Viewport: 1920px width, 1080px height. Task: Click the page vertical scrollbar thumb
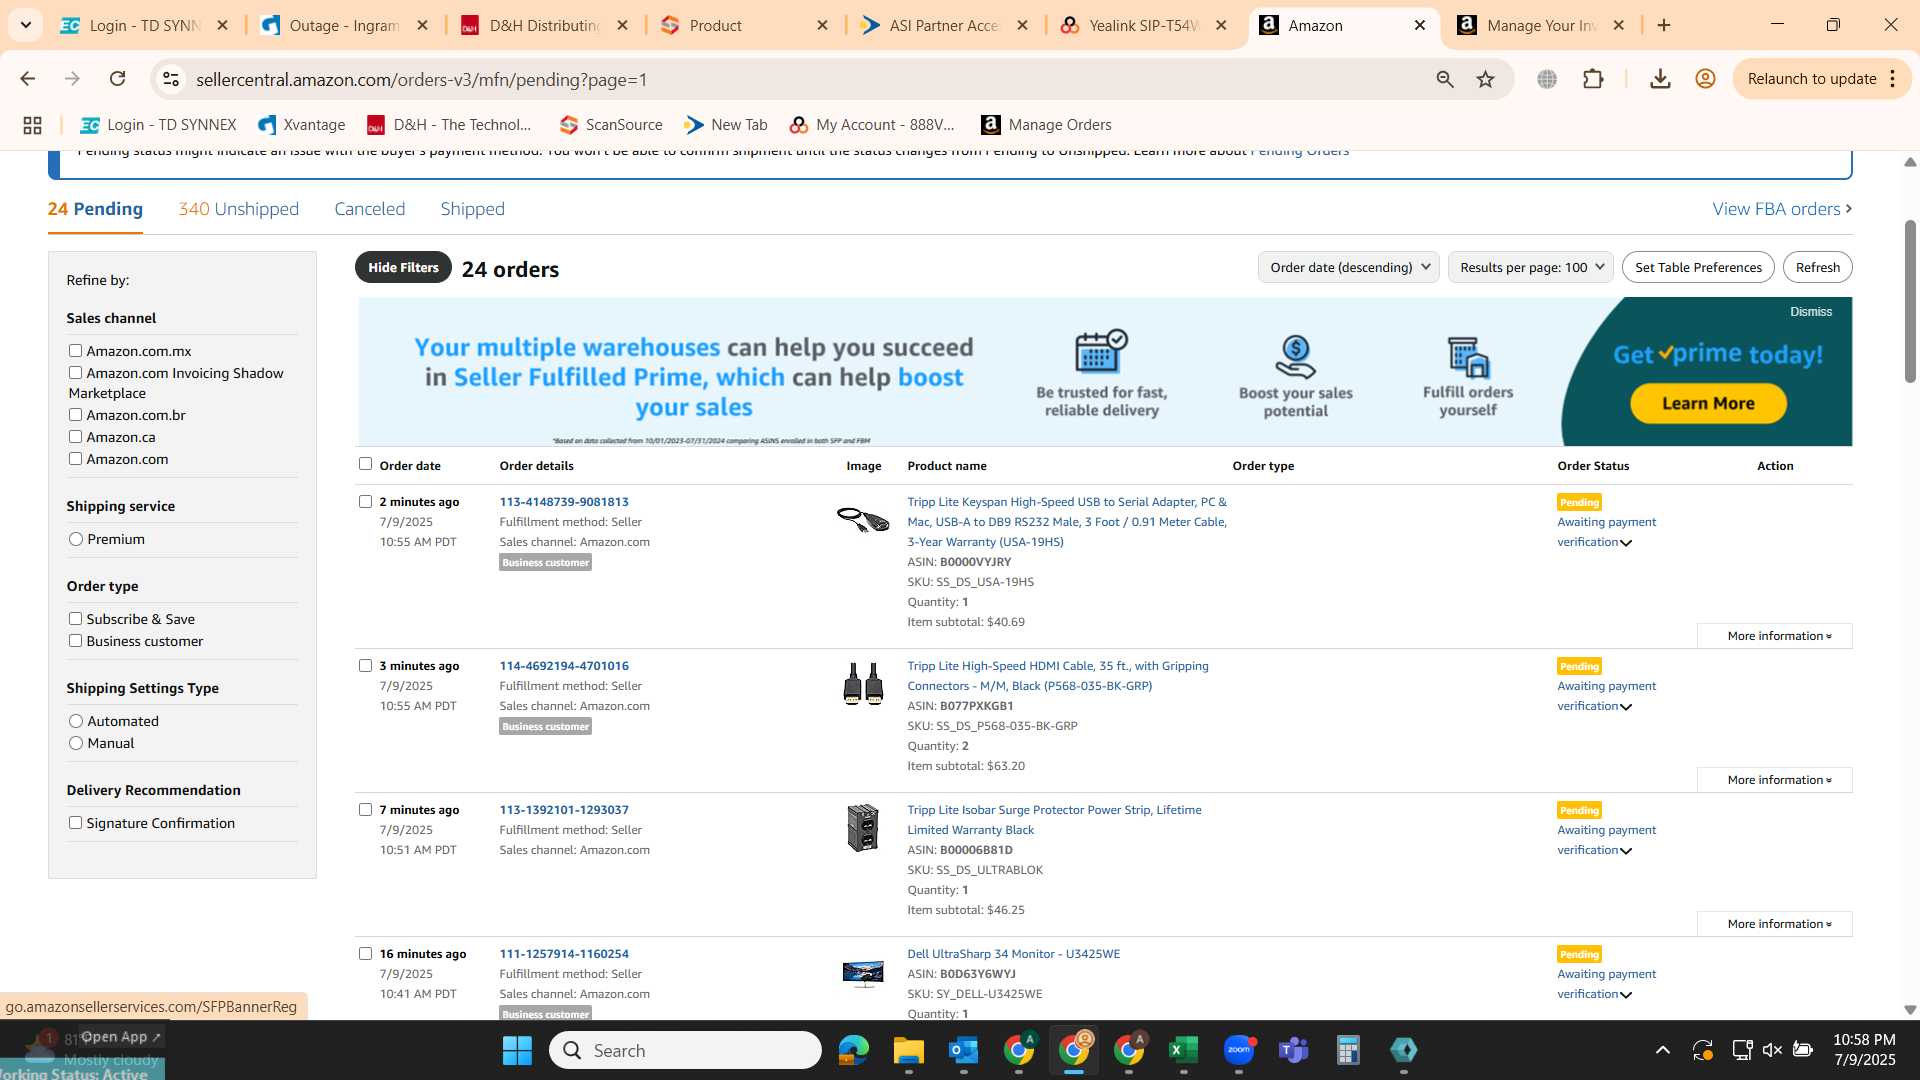click(1910, 300)
